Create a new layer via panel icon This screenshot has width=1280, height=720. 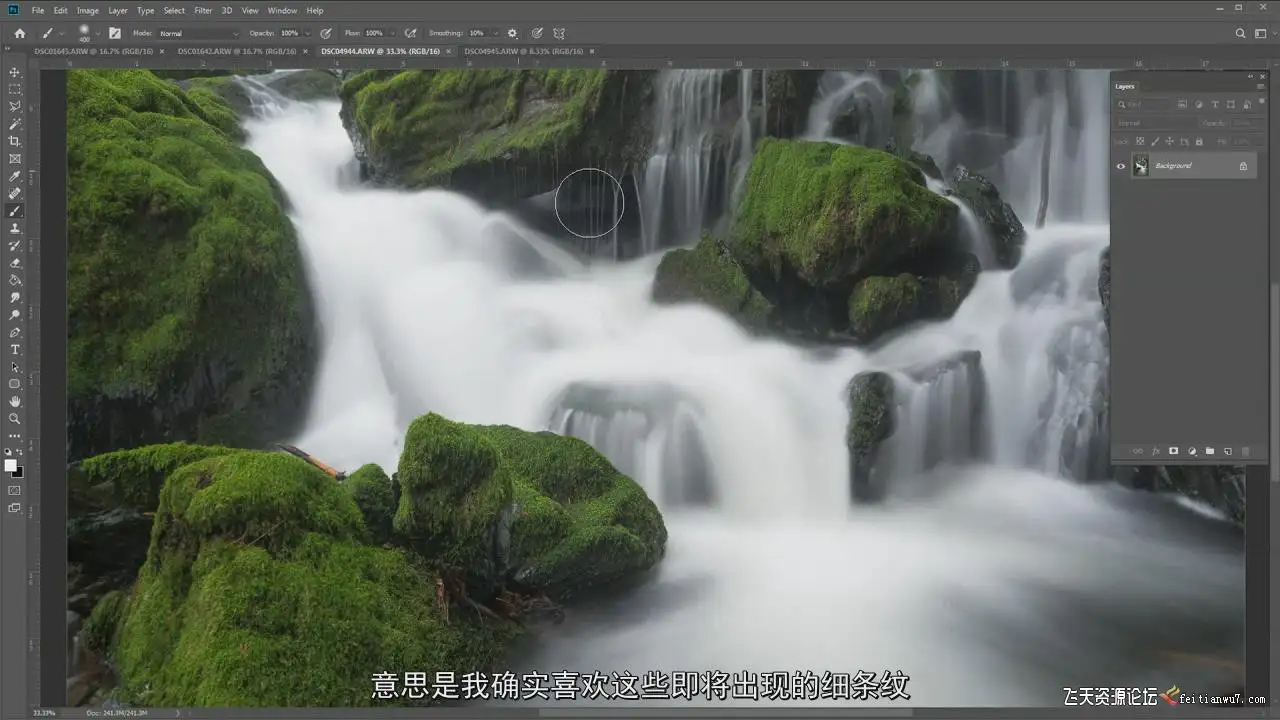point(1228,451)
